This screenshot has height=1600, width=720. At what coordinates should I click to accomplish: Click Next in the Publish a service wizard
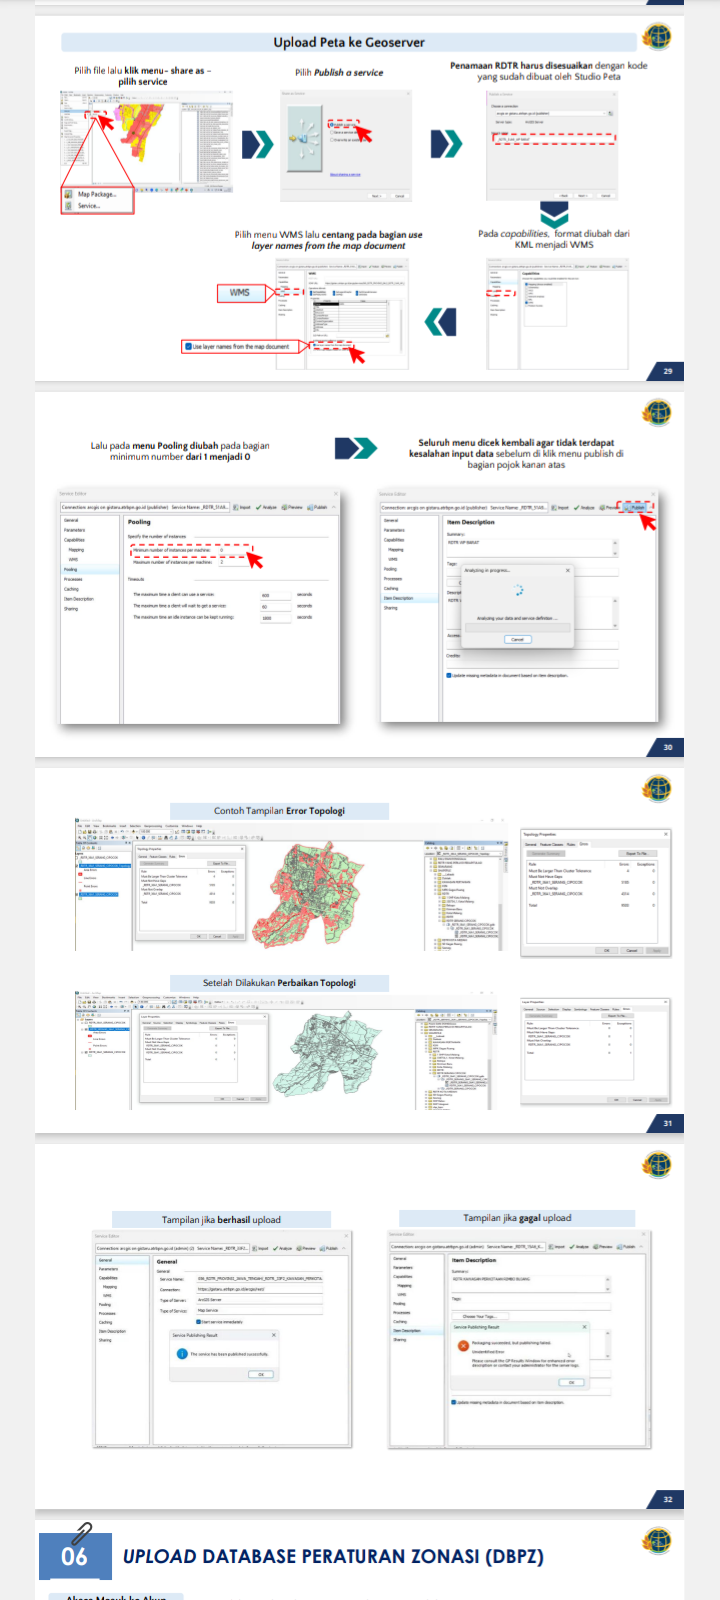tap(379, 196)
